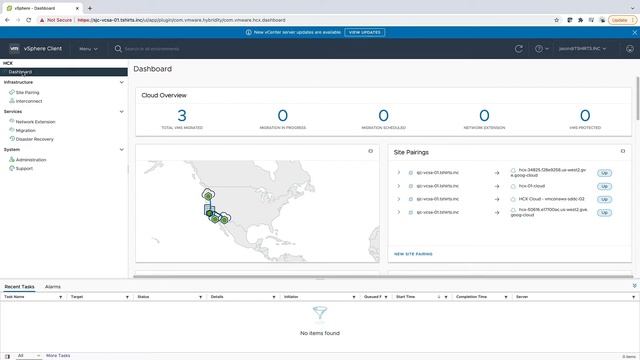The width and height of the screenshot is (640, 360).
Task: Toggle the column picker icon at bottom-left
Action: [x=7, y=356]
